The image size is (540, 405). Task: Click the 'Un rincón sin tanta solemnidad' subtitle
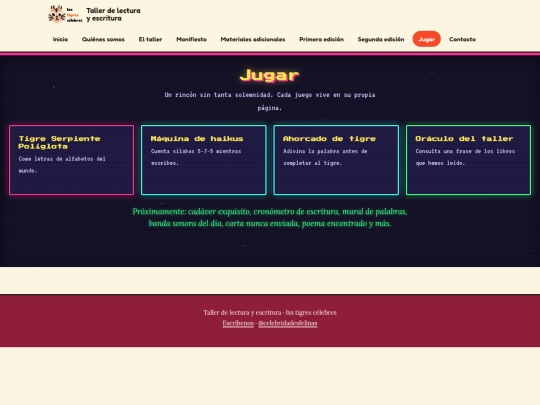point(270,101)
